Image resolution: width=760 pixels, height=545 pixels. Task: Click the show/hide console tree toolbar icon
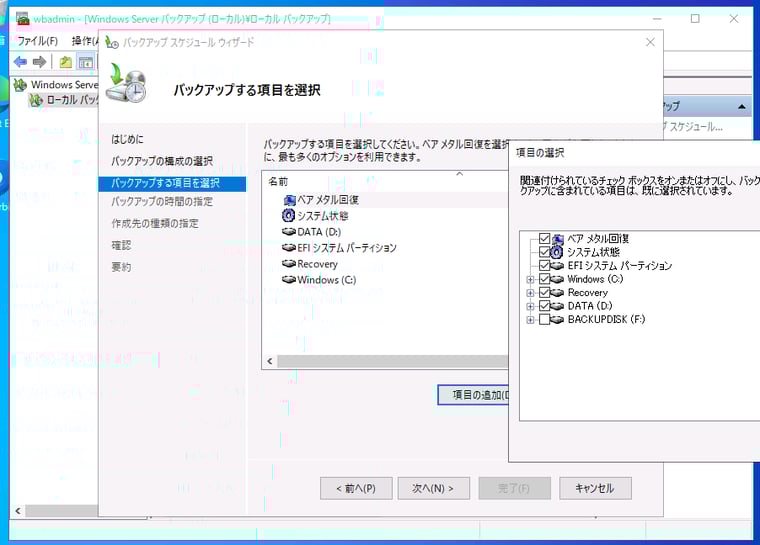[86, 62]
